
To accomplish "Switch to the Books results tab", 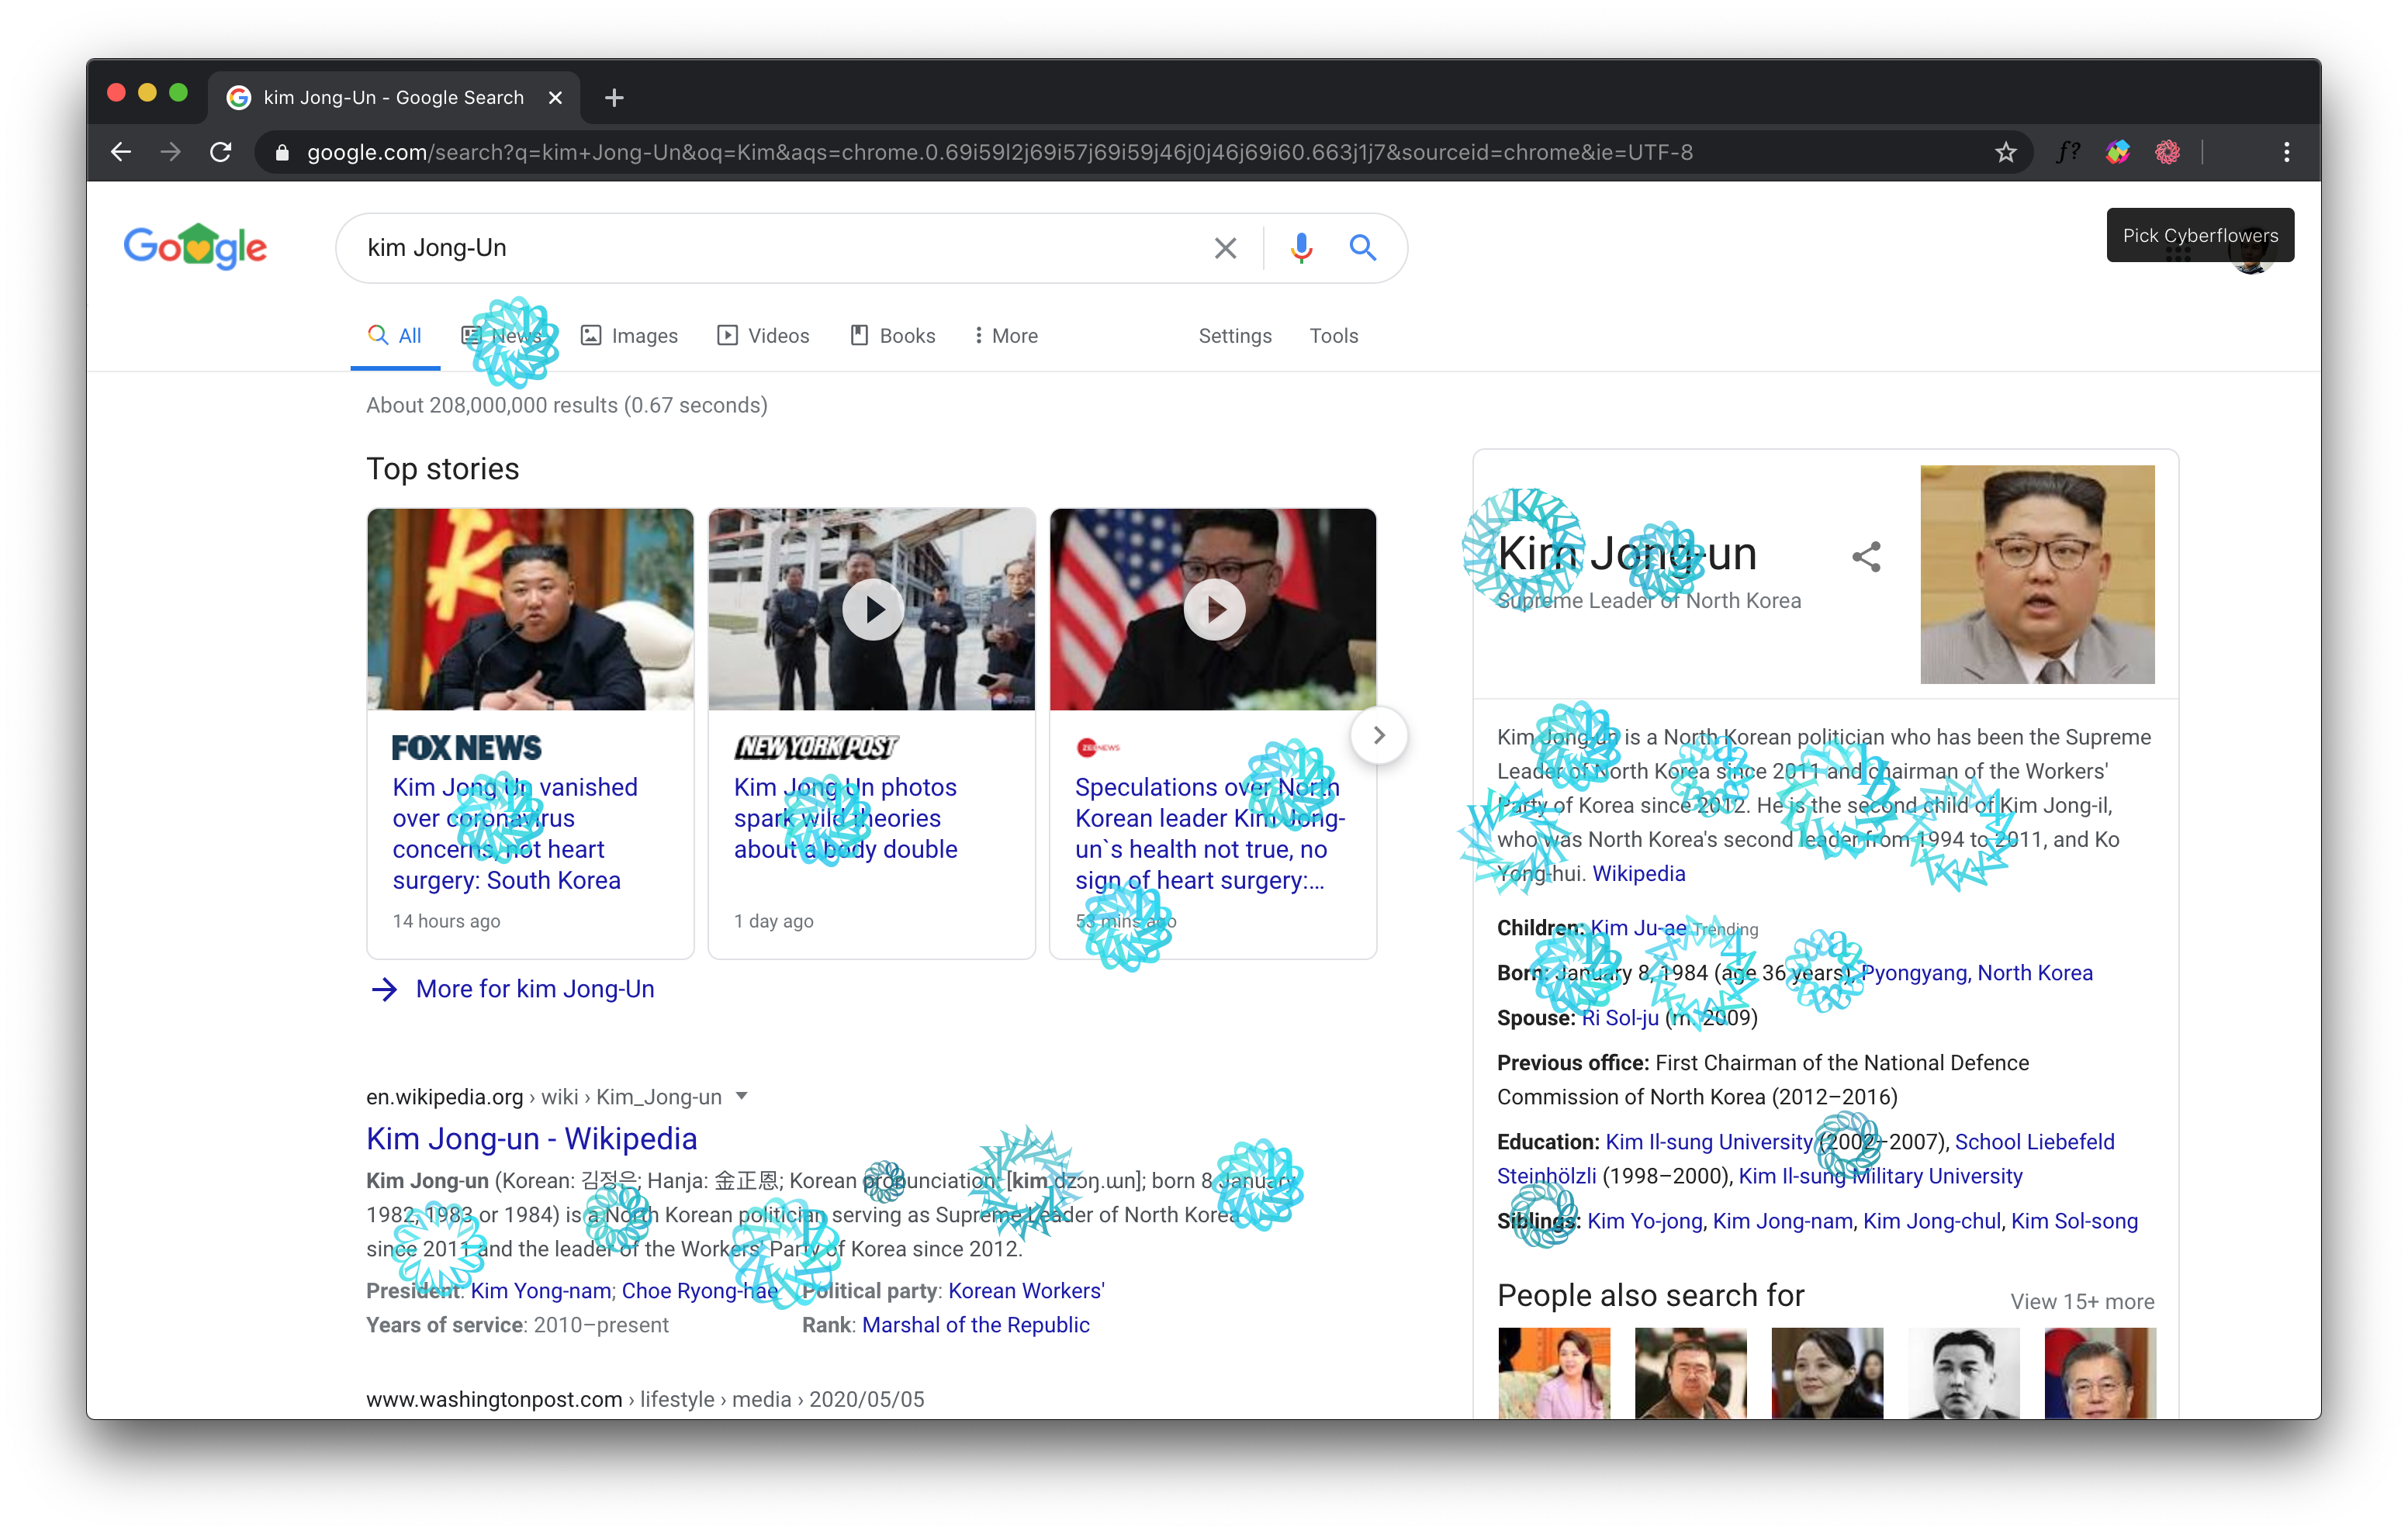I will pyautogui.click(x=893, y=336).
